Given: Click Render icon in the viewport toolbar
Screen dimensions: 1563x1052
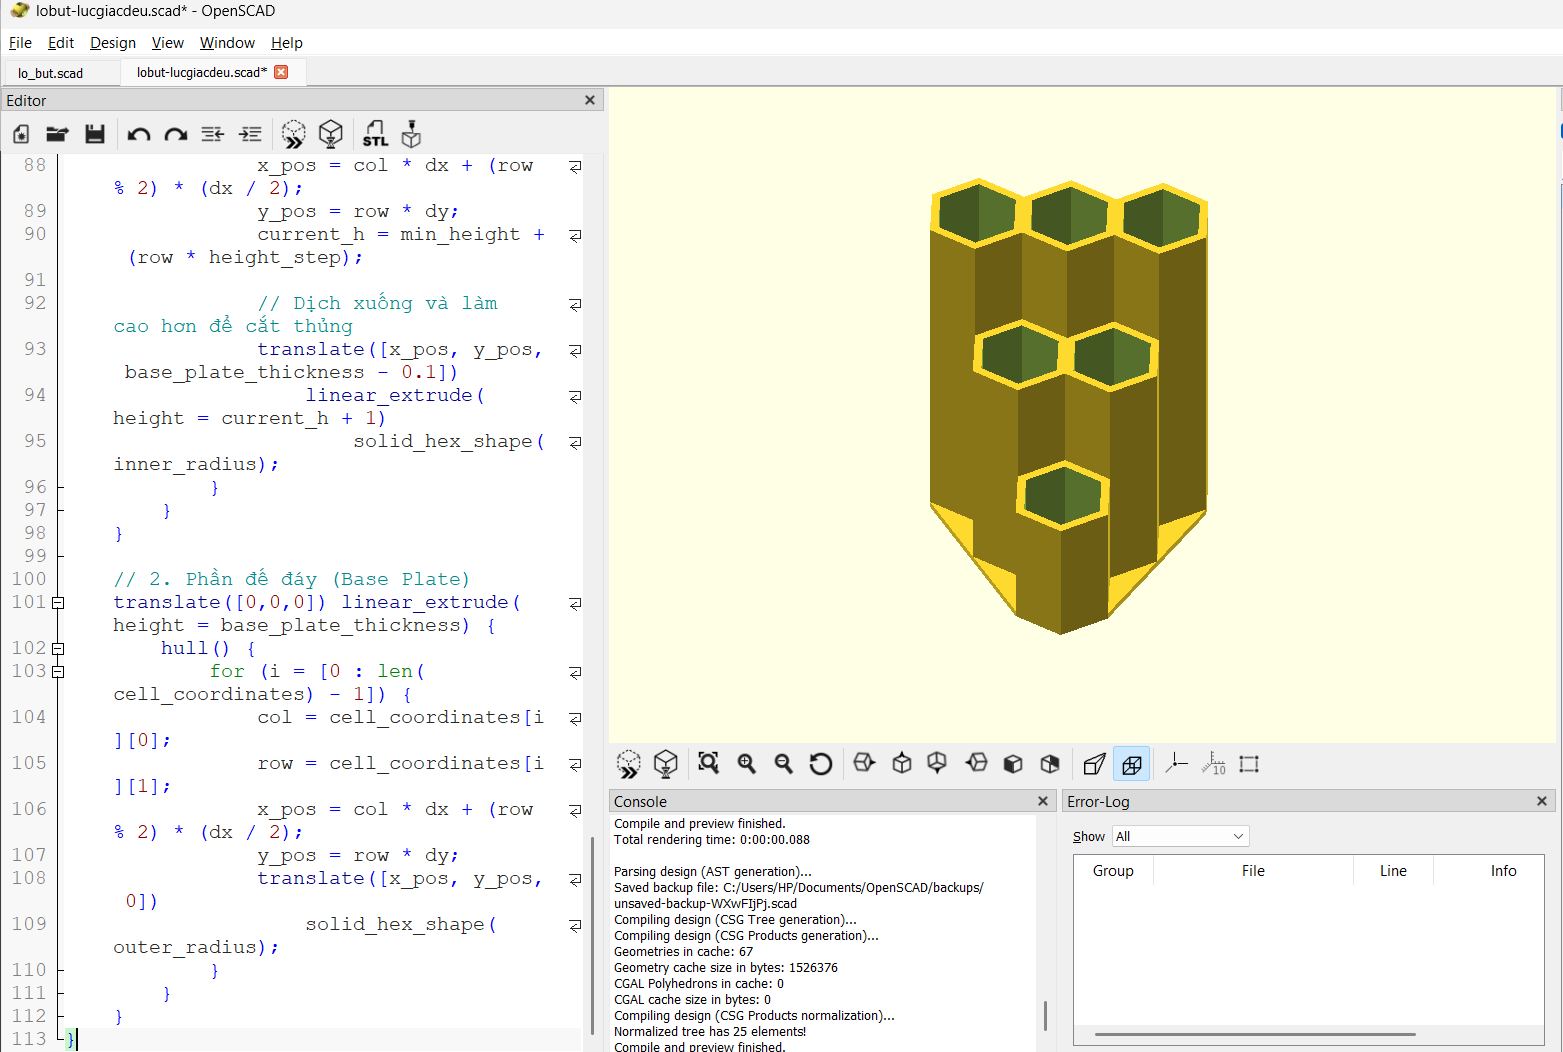Looking at the screenshot, I should (666, 765).
